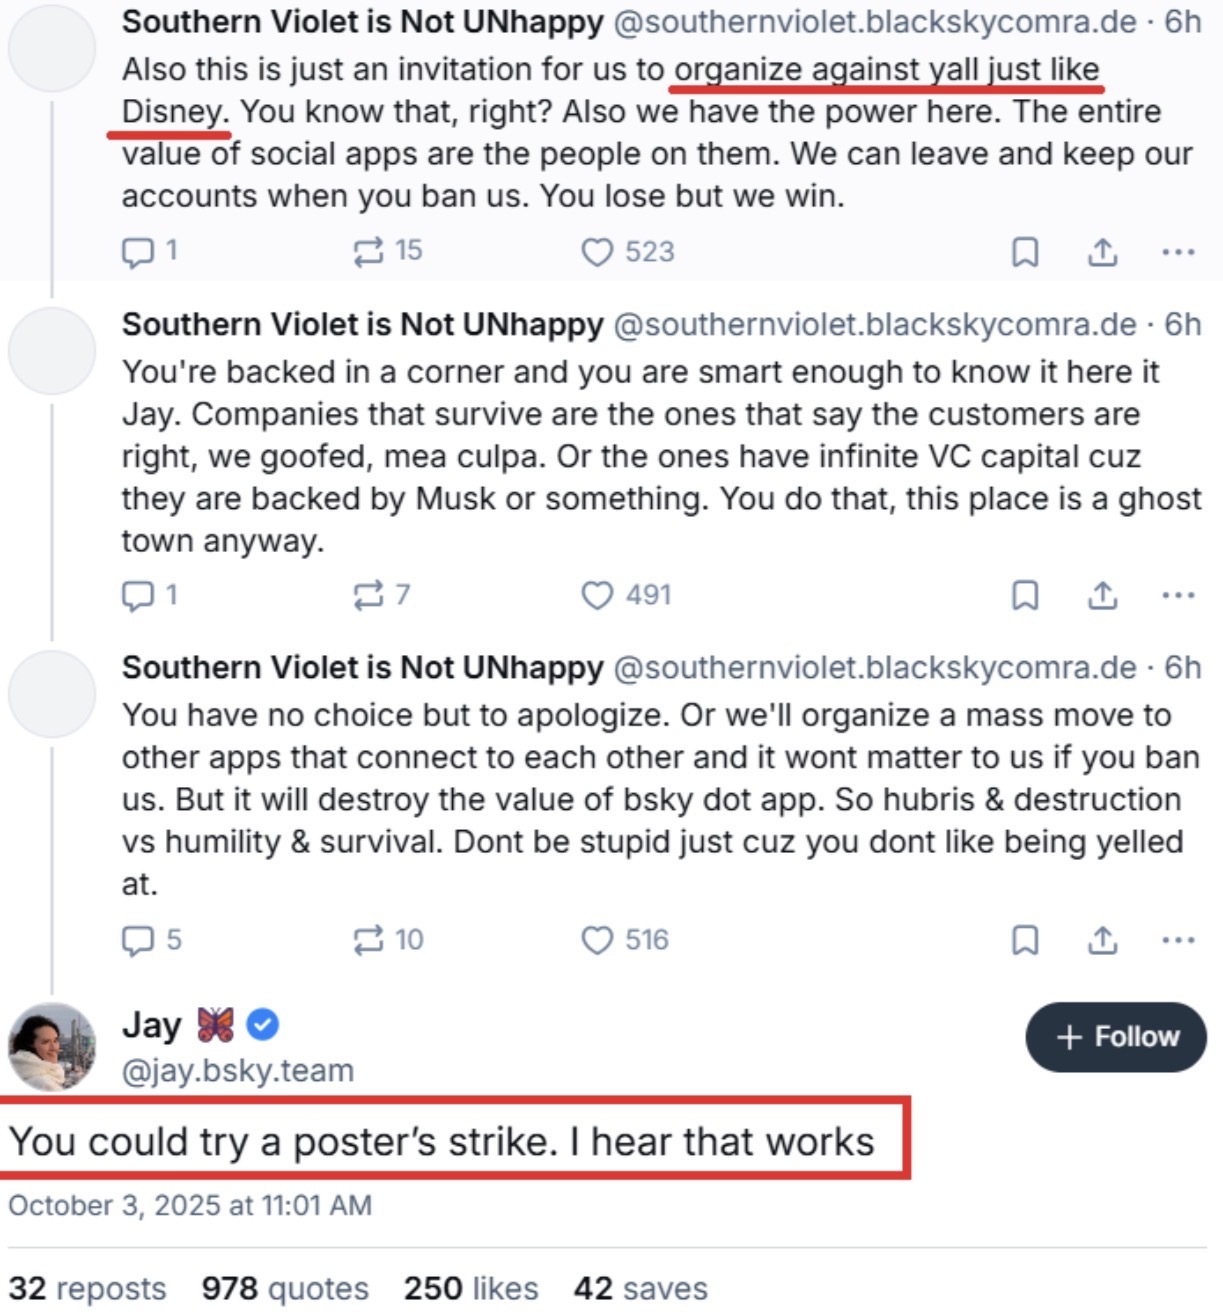1223x1316 pixels.
Task: Open the @jay.bsky.team handle link
Action: pyautogui.click(x=237, y=1071)
